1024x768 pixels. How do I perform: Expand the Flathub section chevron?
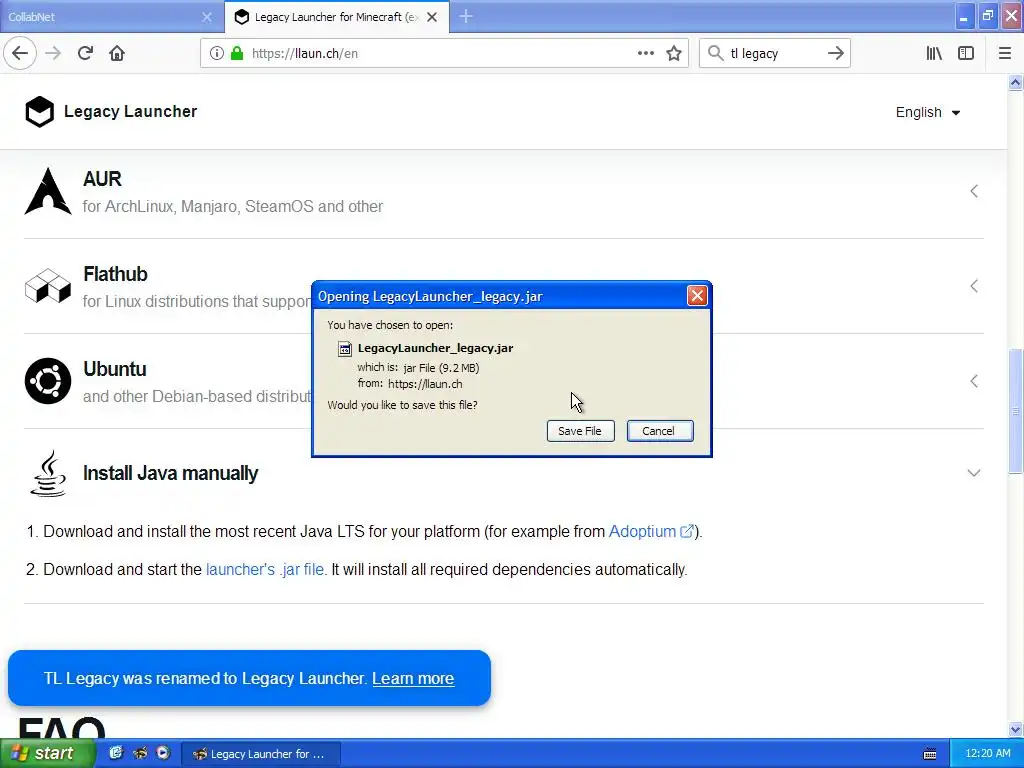tap(974, 286)
